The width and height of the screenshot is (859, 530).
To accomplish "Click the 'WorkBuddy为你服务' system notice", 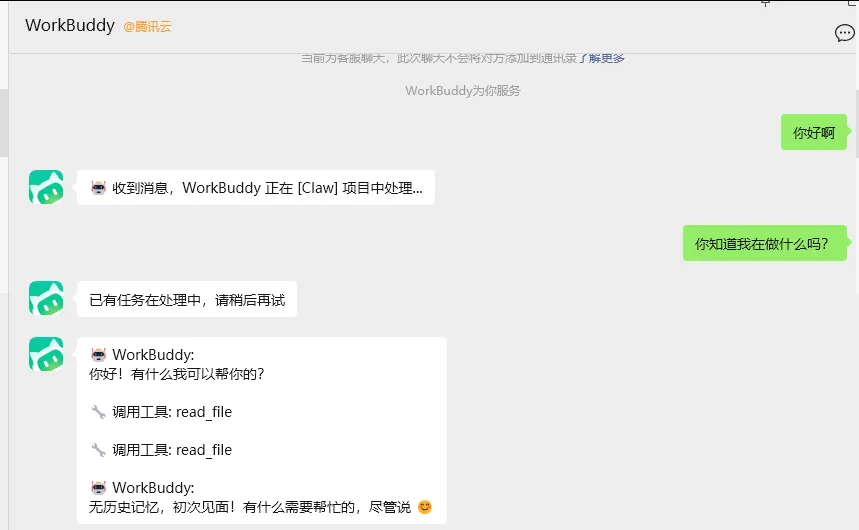I will click(462, 90).
